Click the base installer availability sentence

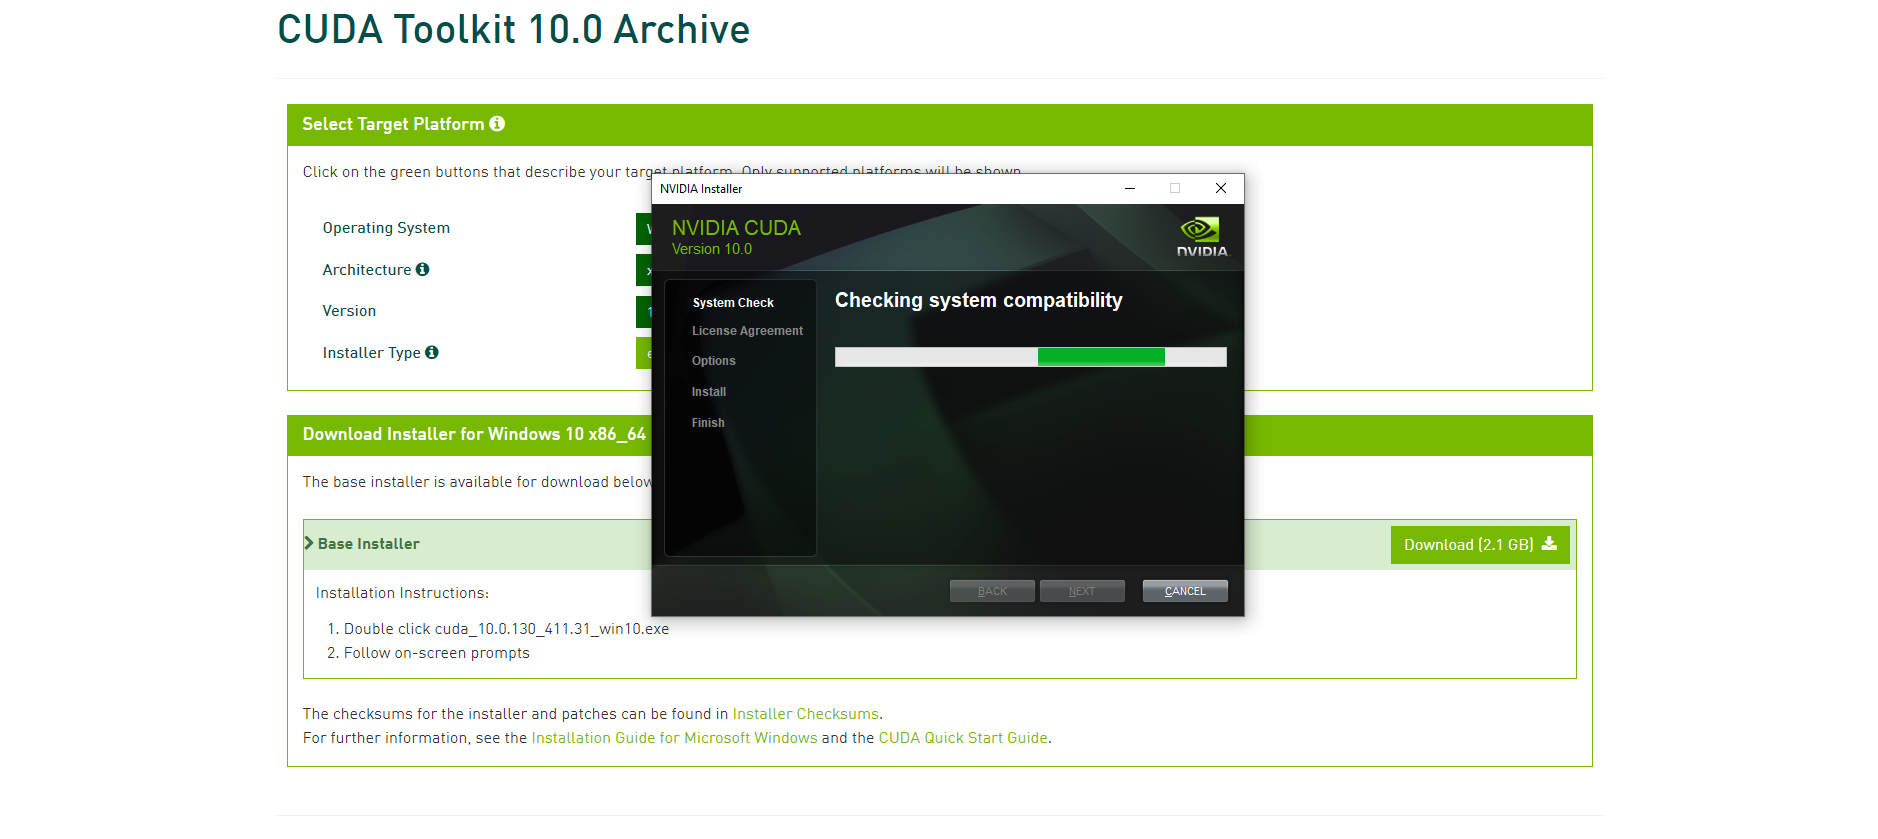(x=477, y=482)
